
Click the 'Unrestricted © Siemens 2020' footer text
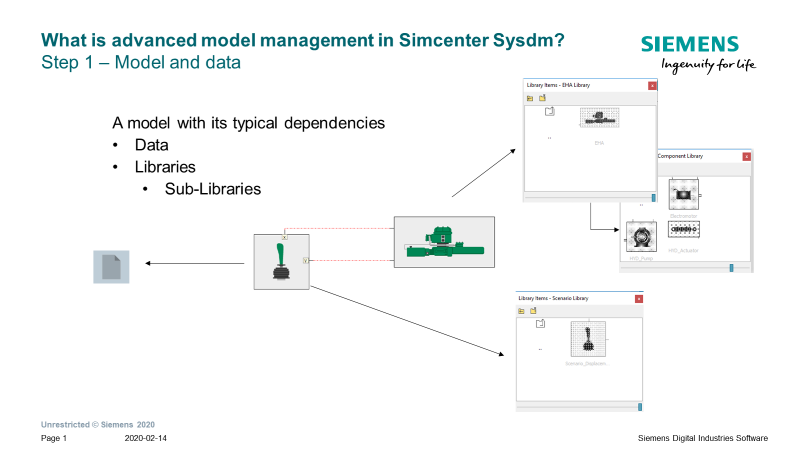pos(98,424)
